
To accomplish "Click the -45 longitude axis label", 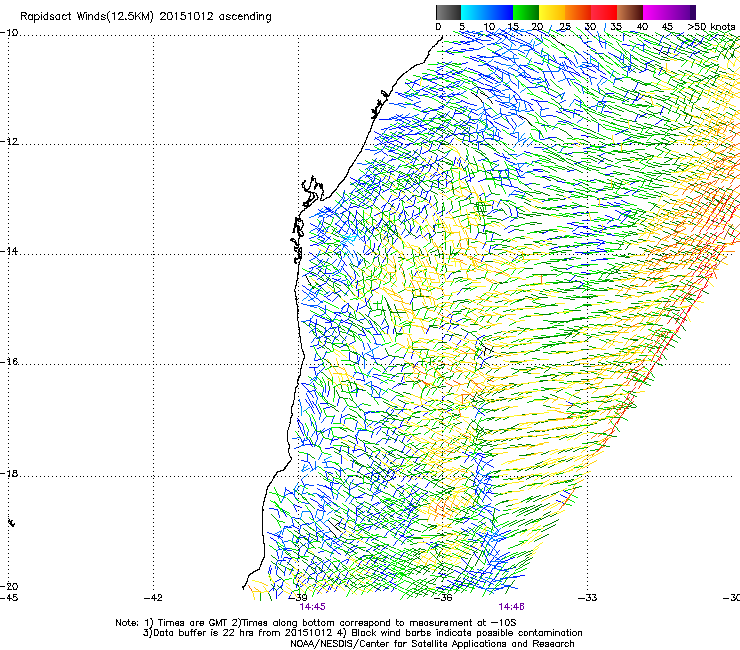I will (x=9, y=598).
